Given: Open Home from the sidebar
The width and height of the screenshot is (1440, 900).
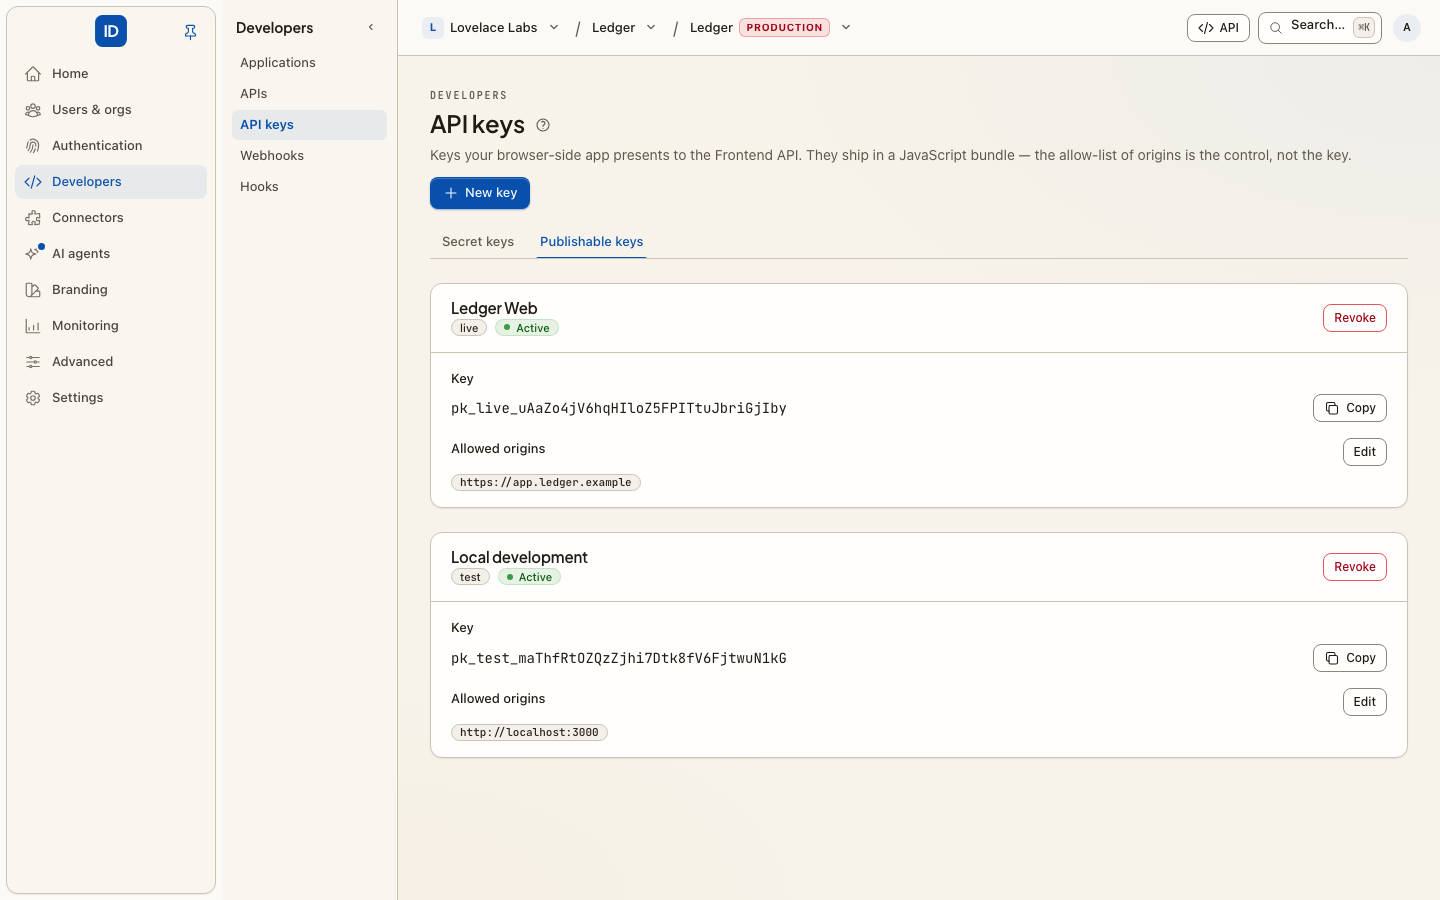Looking at the screenshot, I should pyautogui.click(x=111, y=74).
